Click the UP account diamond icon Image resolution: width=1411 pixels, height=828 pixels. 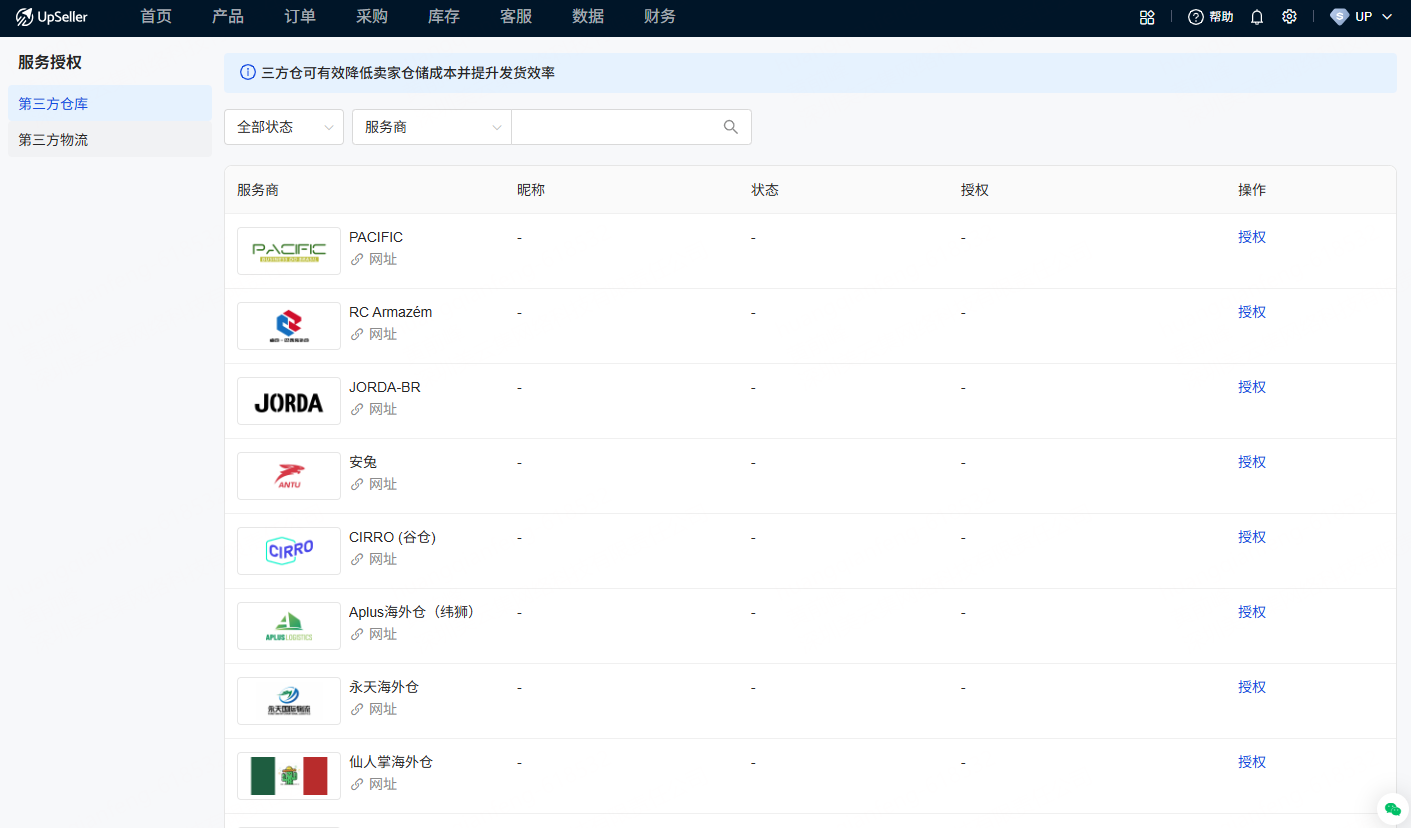click(x=1339, y=17)
